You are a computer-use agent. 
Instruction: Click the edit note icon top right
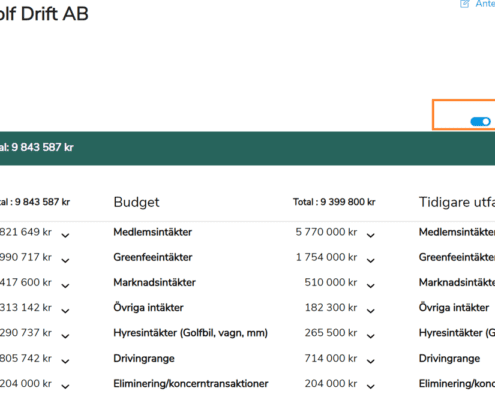click(465, 4)
